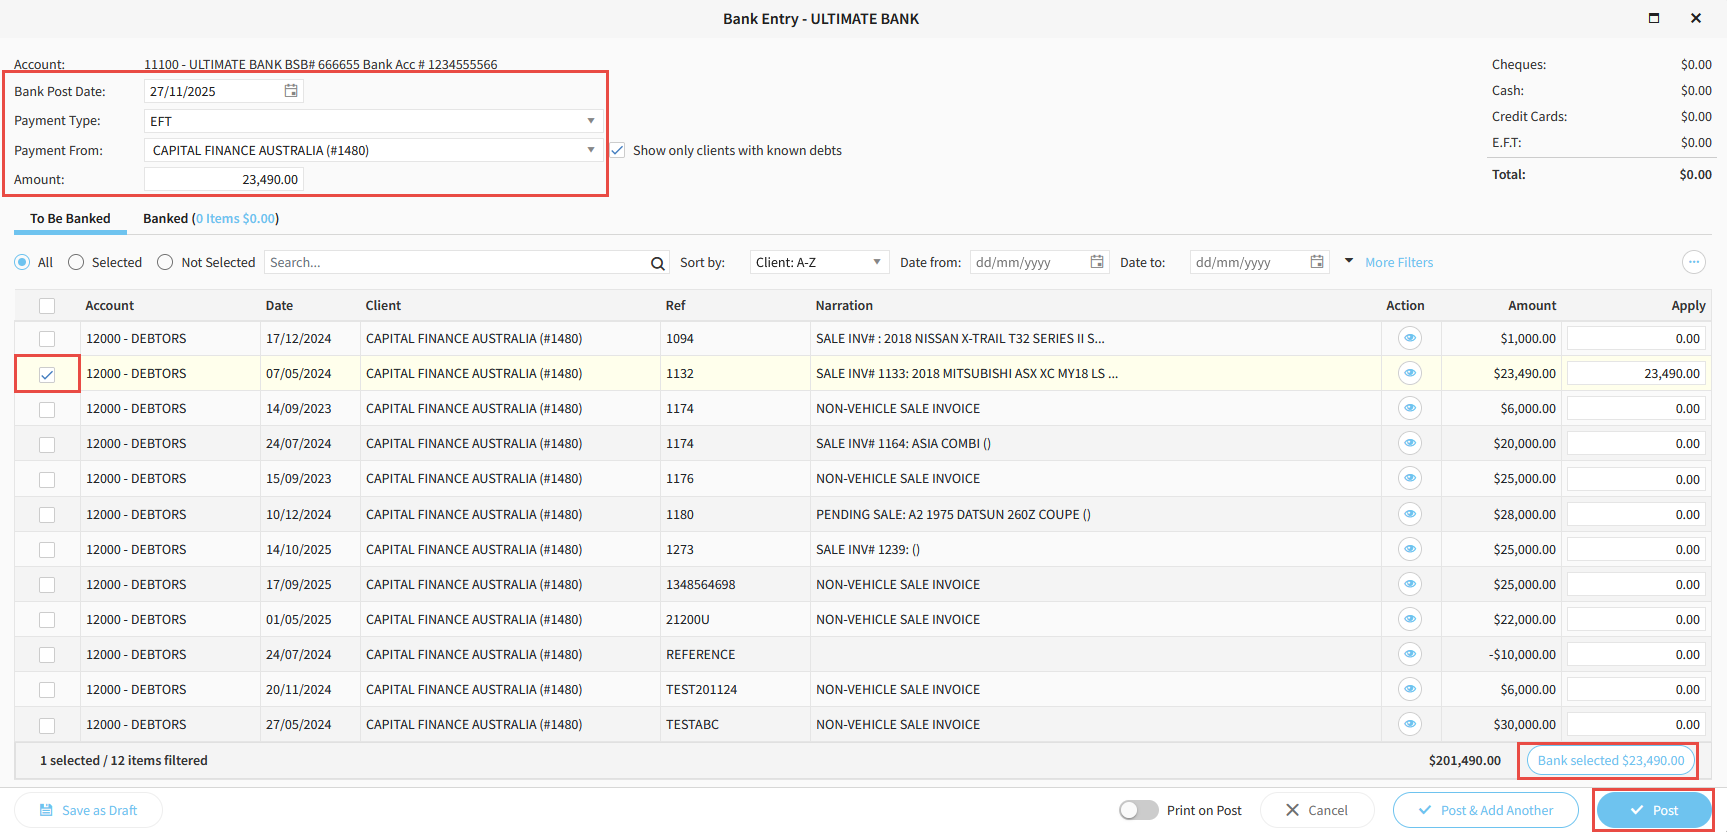
Task: Select the -$10,000.00 amount cell
Action: point(1522,654)
